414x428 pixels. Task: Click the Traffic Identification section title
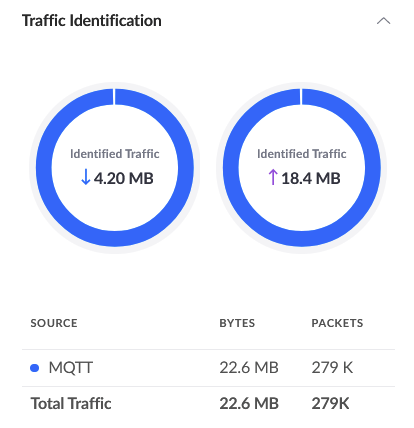point(92,21)
